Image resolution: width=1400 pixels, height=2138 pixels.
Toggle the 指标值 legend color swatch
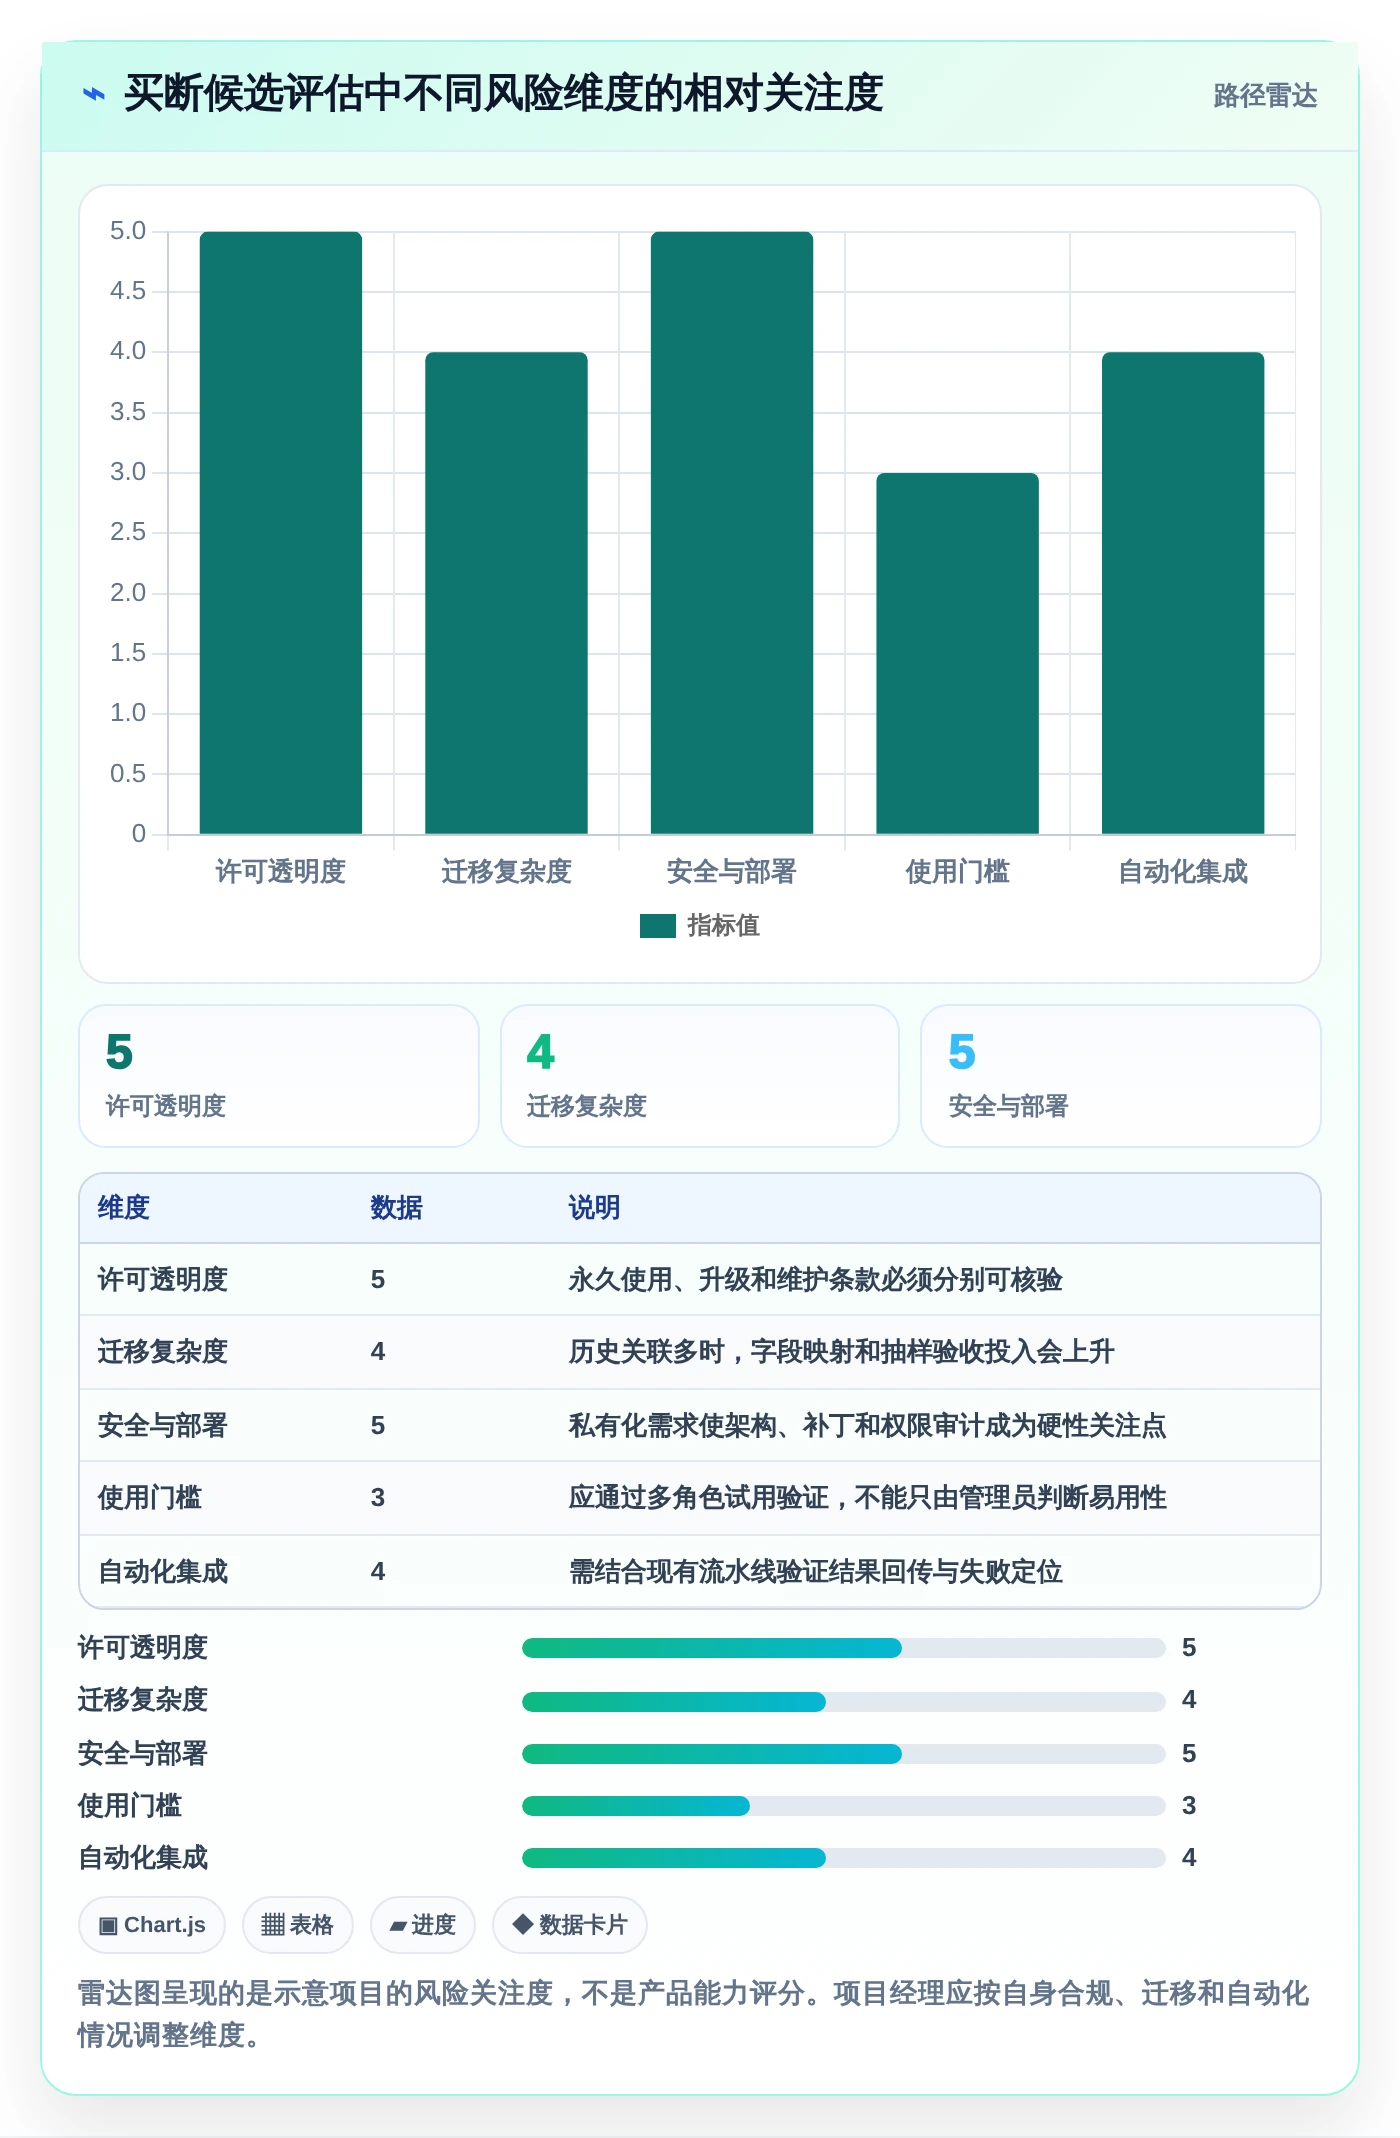[x=658, y=926]
